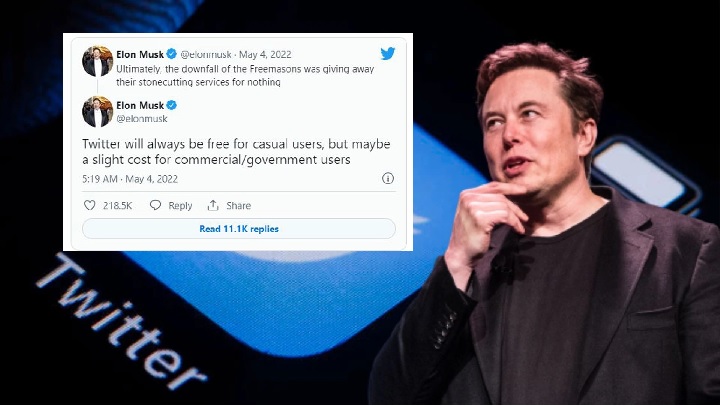This screenshot has width=720, height=406.
Task: Click the 218.5K likes count
Action: 118,206
